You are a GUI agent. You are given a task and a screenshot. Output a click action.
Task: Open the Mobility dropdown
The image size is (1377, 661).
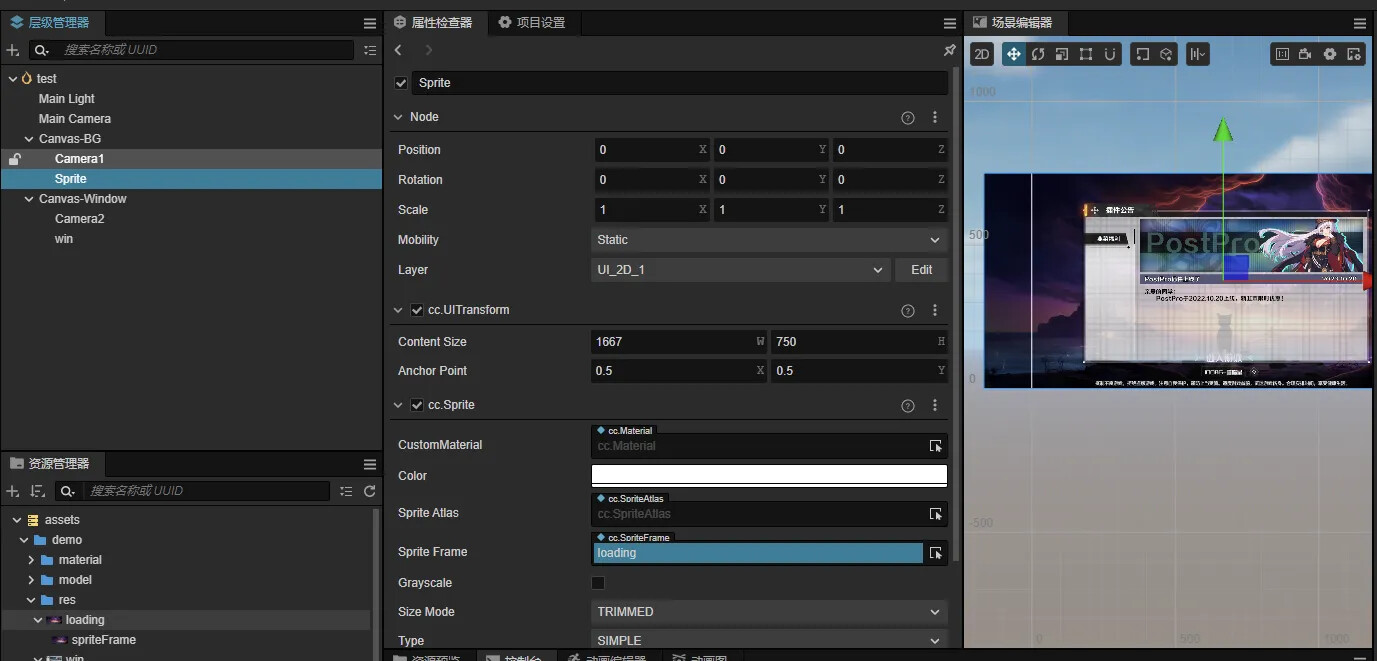tap(770, 240)
